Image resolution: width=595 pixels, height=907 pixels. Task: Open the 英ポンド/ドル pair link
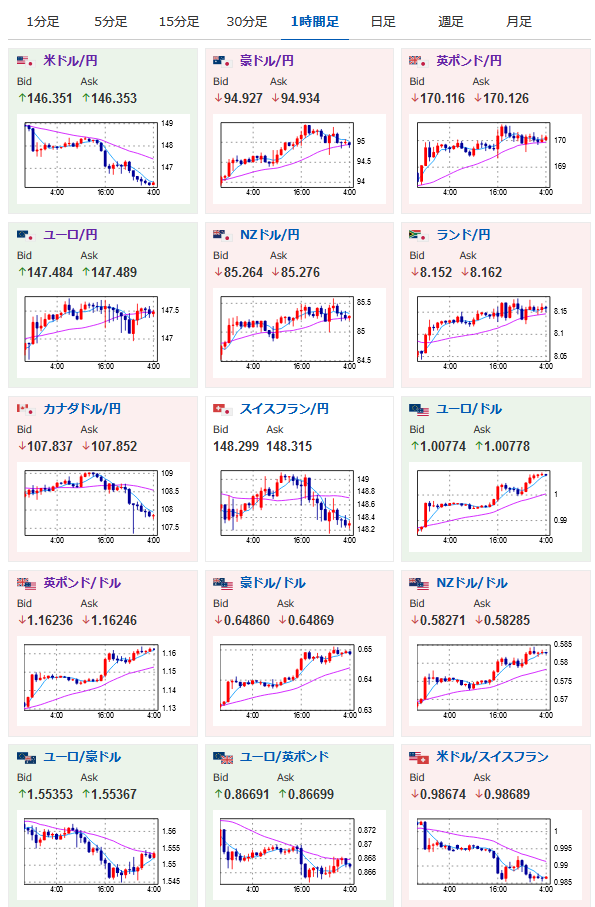pyautogui.click(x=82, y=583)
